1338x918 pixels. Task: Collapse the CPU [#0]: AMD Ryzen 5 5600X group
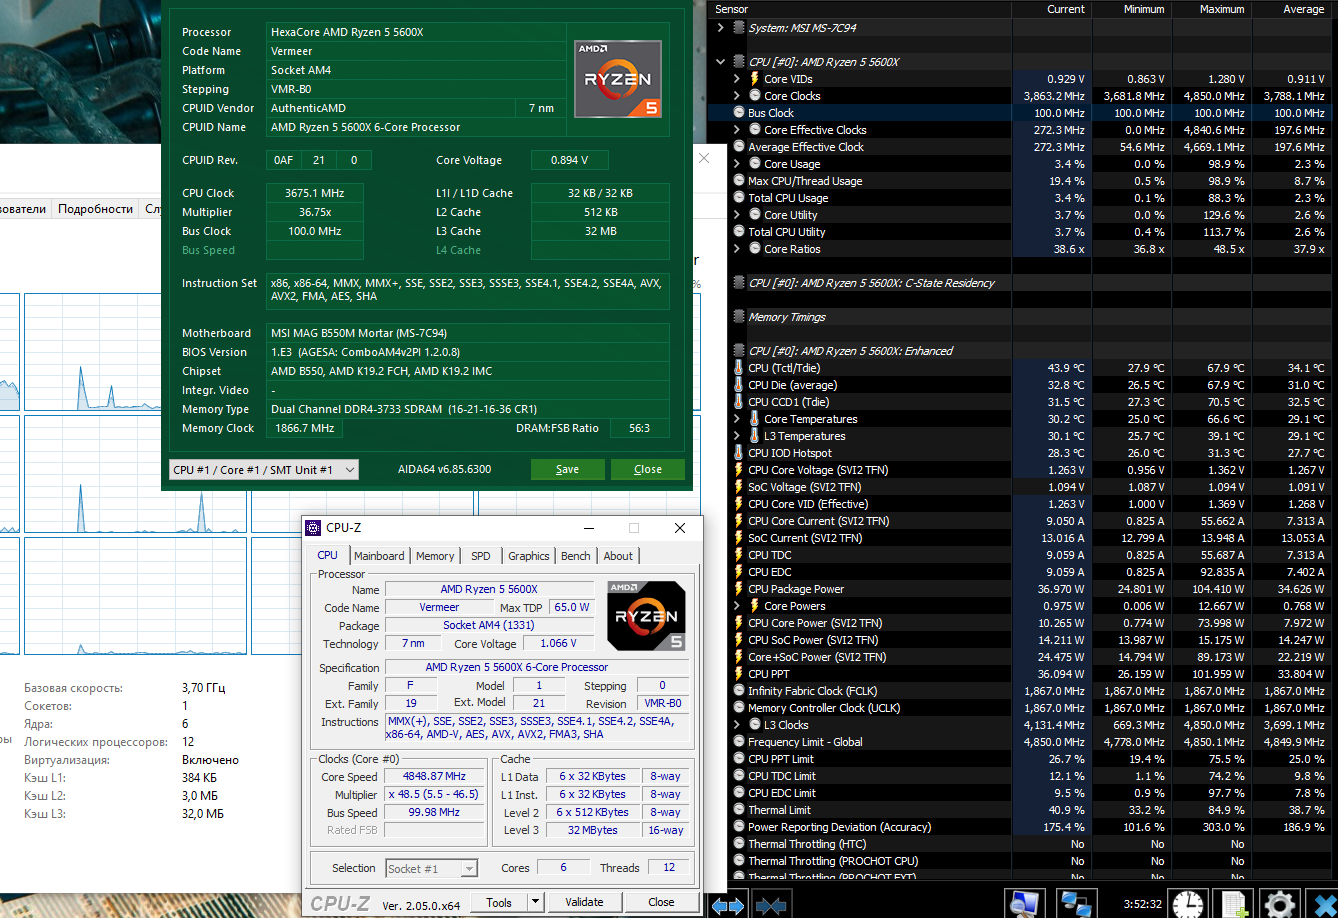[721, 62]
